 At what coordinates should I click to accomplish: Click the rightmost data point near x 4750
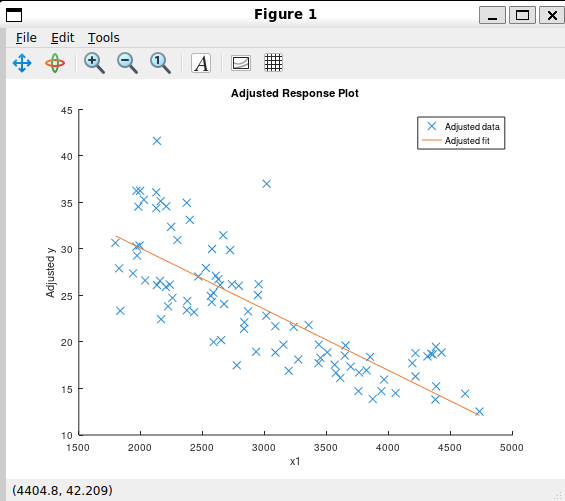click(479, 412)
